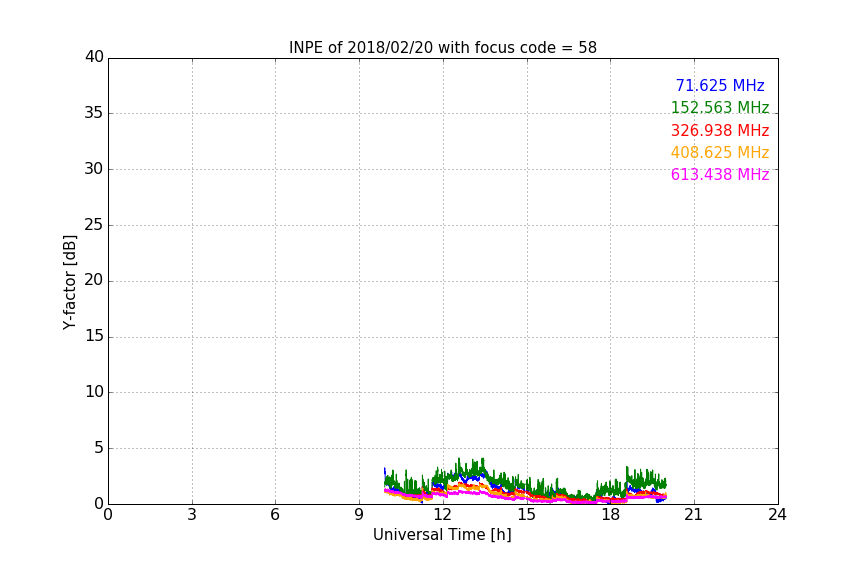Click the y-axis tick value 5

(99, 448)
